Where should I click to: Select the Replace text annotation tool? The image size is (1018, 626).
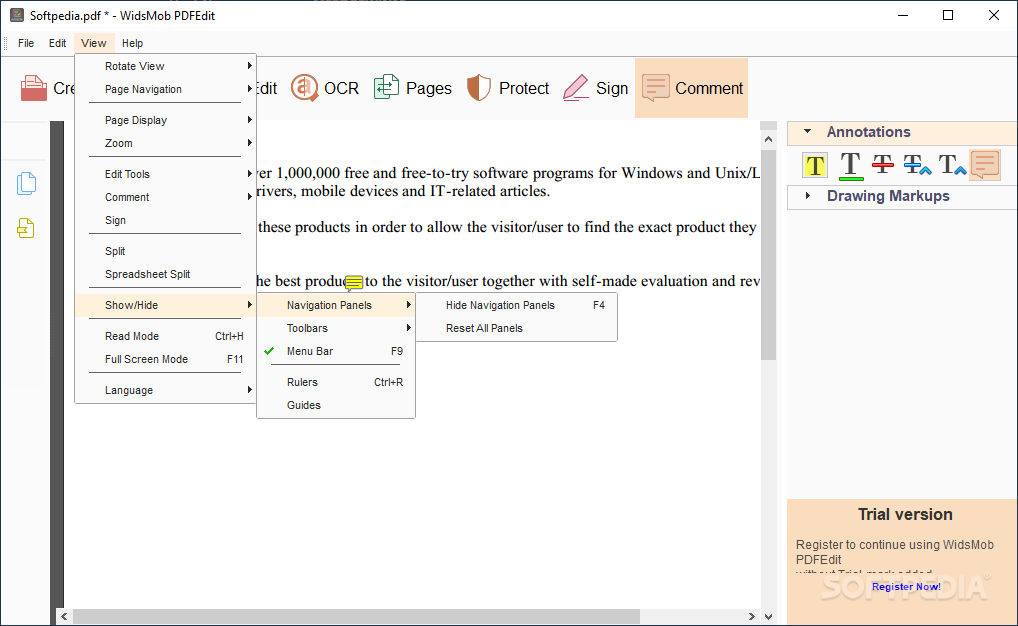pos(917,164)
